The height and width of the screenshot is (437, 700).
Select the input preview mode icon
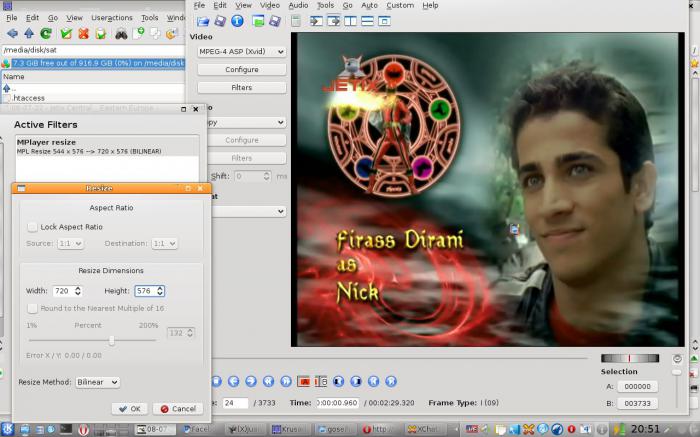click(317, 21)
